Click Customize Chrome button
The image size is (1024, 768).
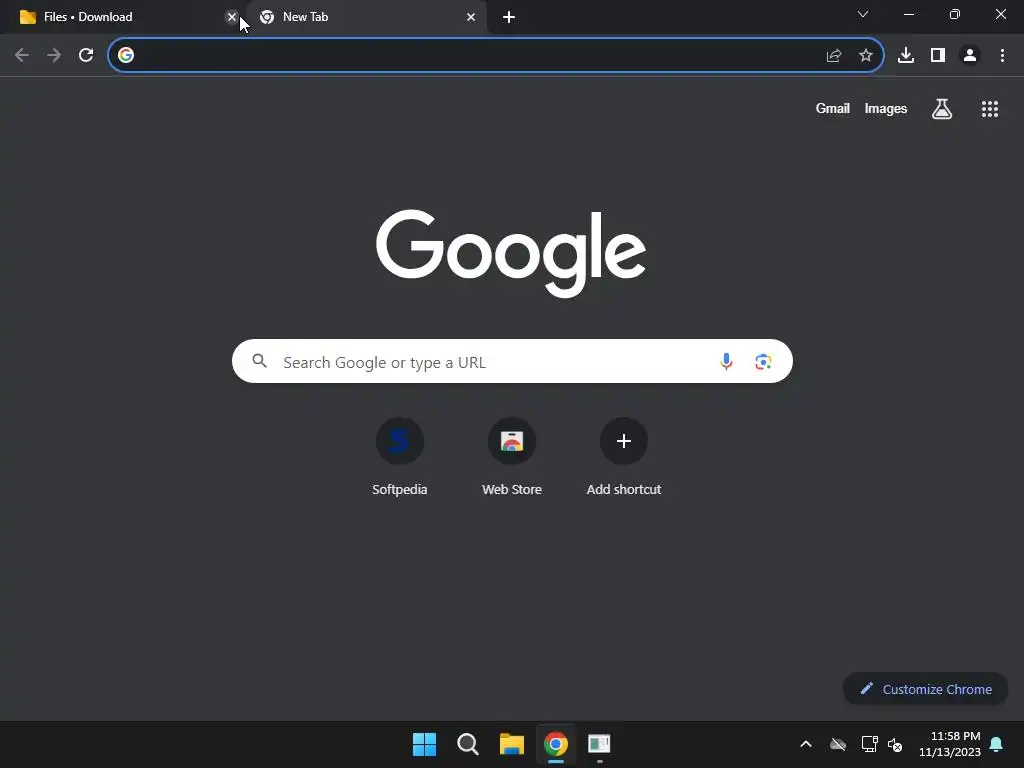pos(925,689)
